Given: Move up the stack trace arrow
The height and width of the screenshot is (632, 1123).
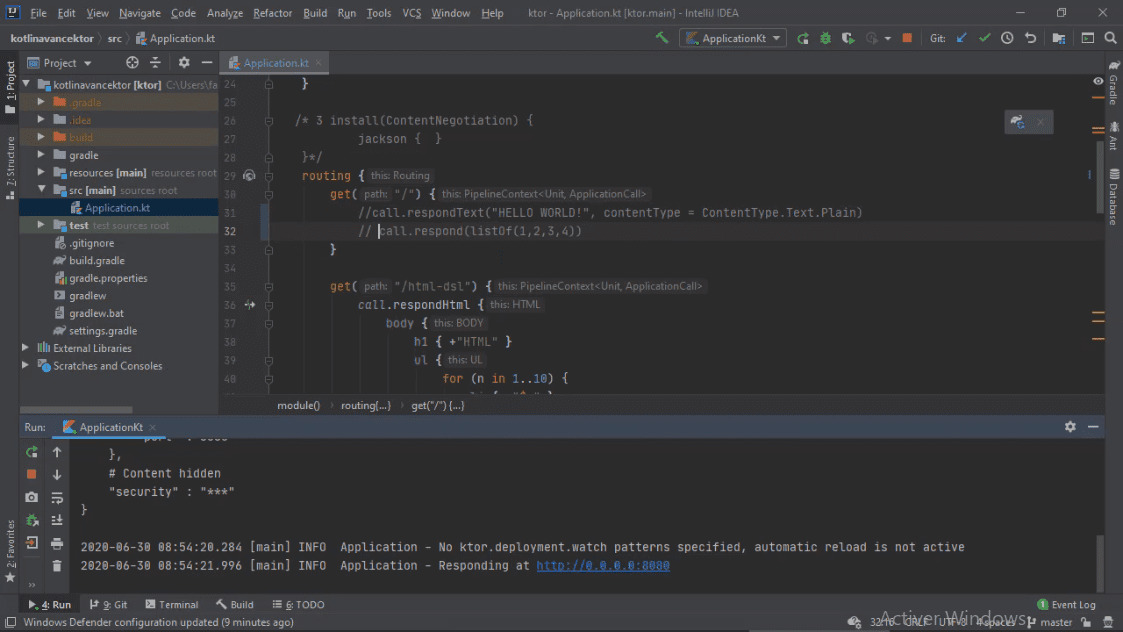Looking at the screenshot, I should click(57, 452).
